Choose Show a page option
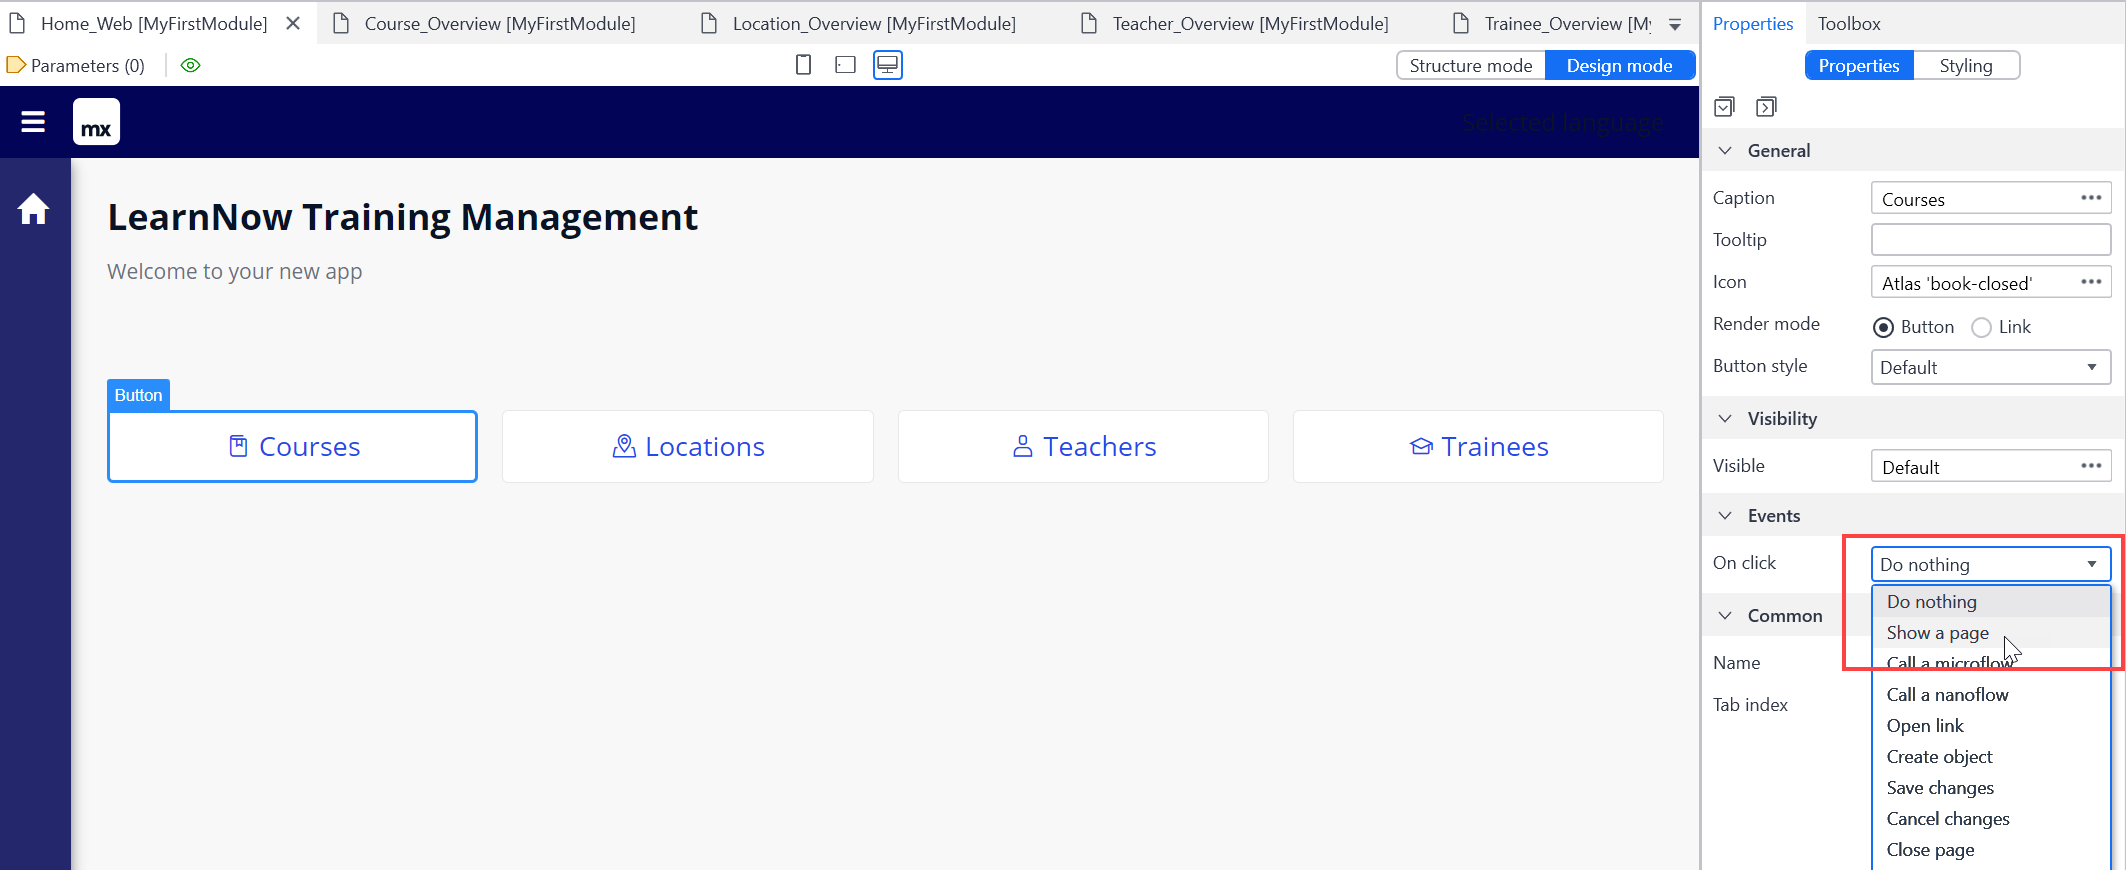 pyautogui.click(x=1990, y=633)
